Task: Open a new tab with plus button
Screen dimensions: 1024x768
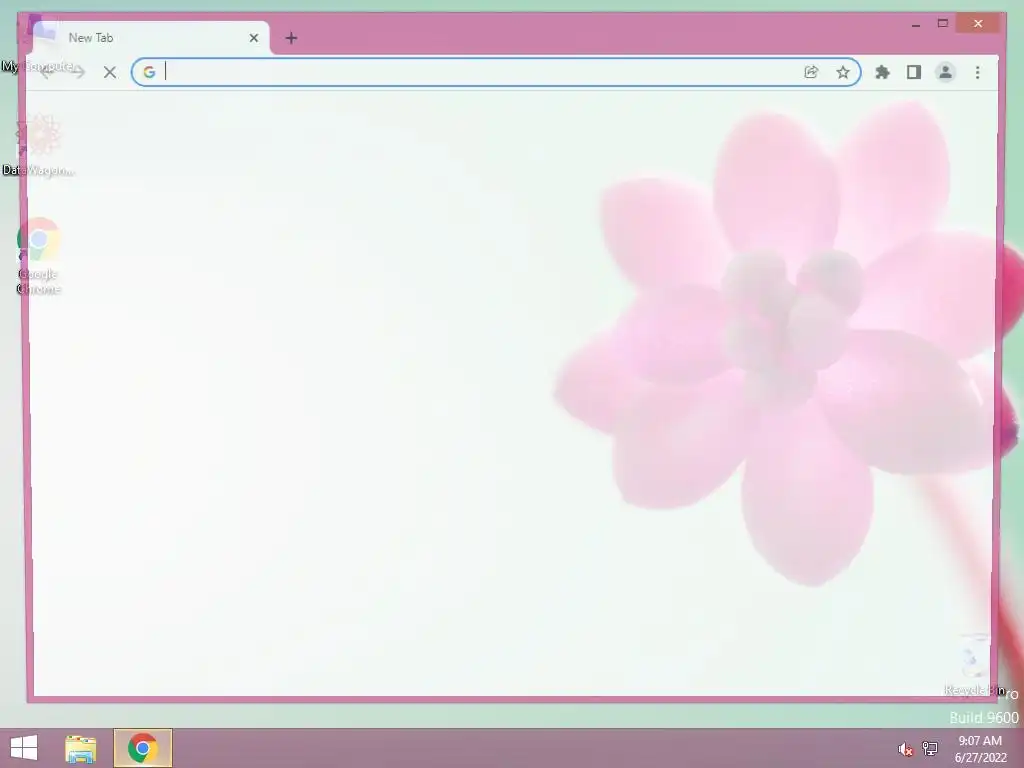Action: point(291,38)
